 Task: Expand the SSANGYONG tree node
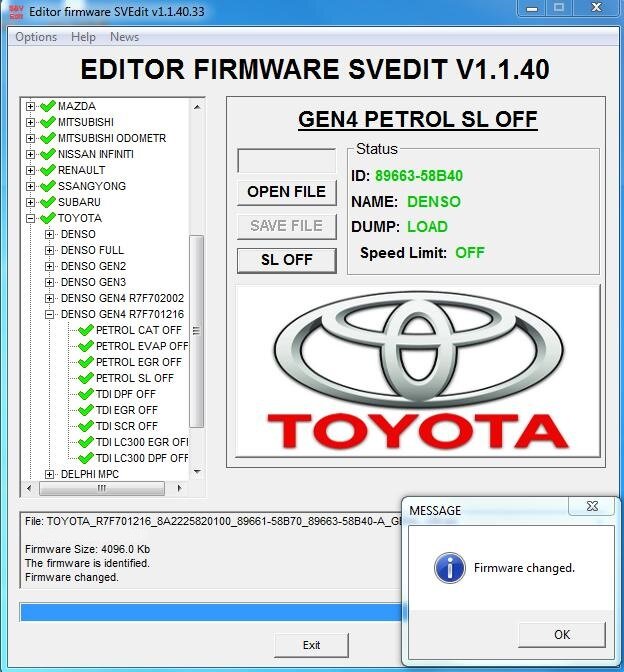30,186
